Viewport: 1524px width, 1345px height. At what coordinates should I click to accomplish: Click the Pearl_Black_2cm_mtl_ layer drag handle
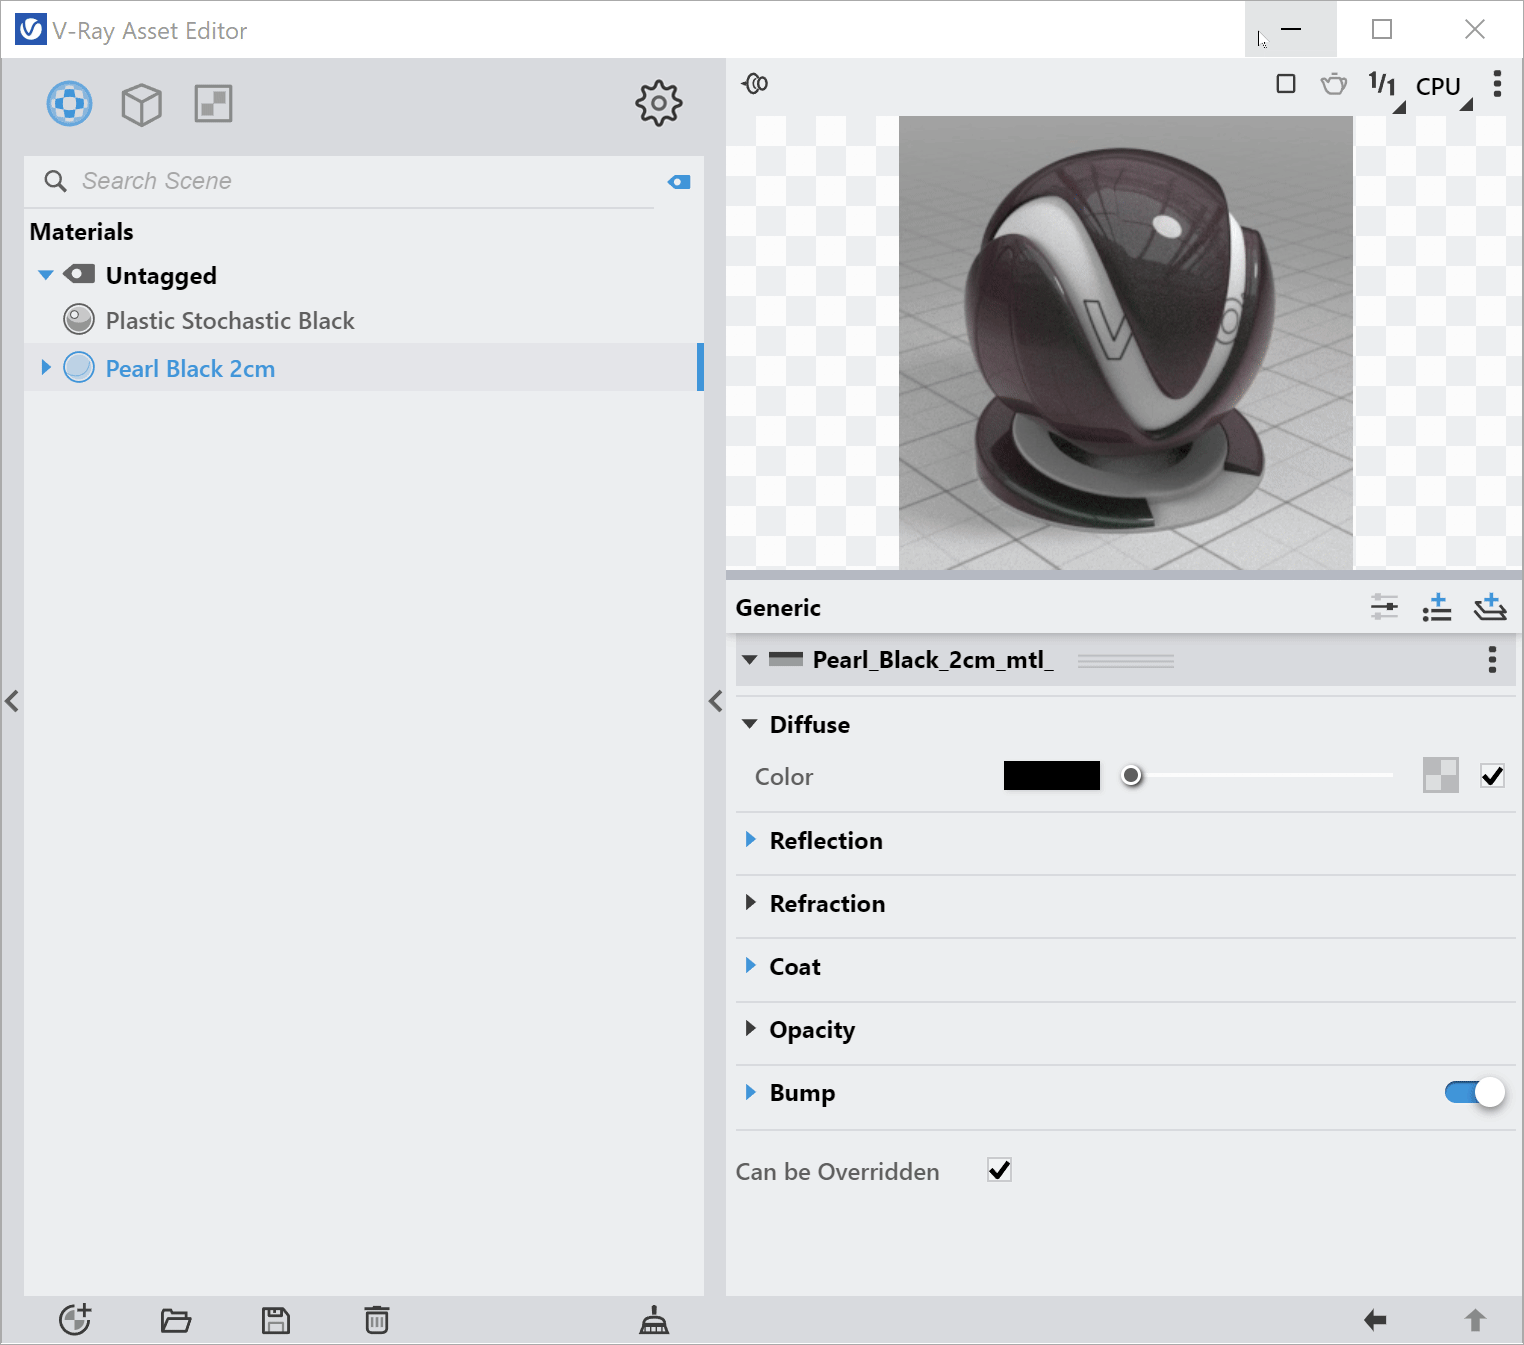[x=1126, y=661]
